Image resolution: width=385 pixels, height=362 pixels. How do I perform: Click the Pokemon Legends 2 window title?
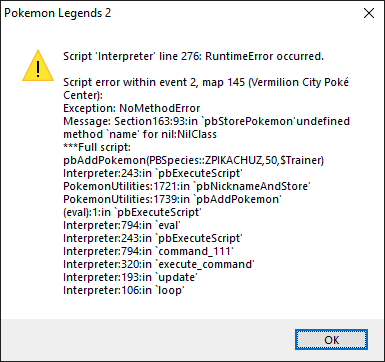tap(58, 13)
